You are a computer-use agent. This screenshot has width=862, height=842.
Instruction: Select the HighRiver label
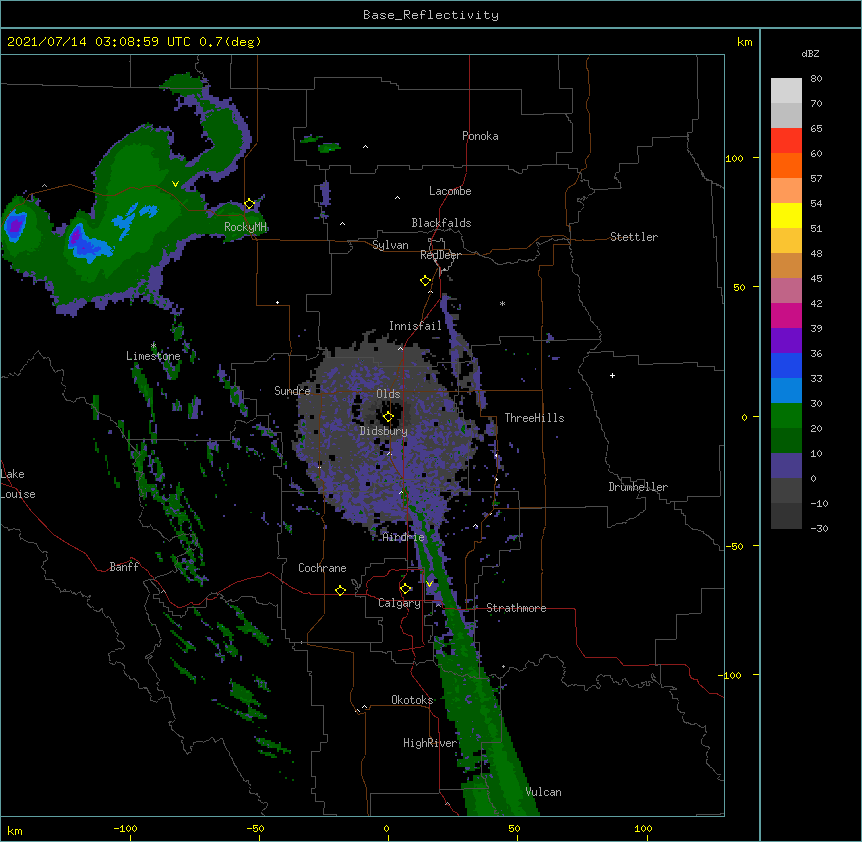(430, 743)
